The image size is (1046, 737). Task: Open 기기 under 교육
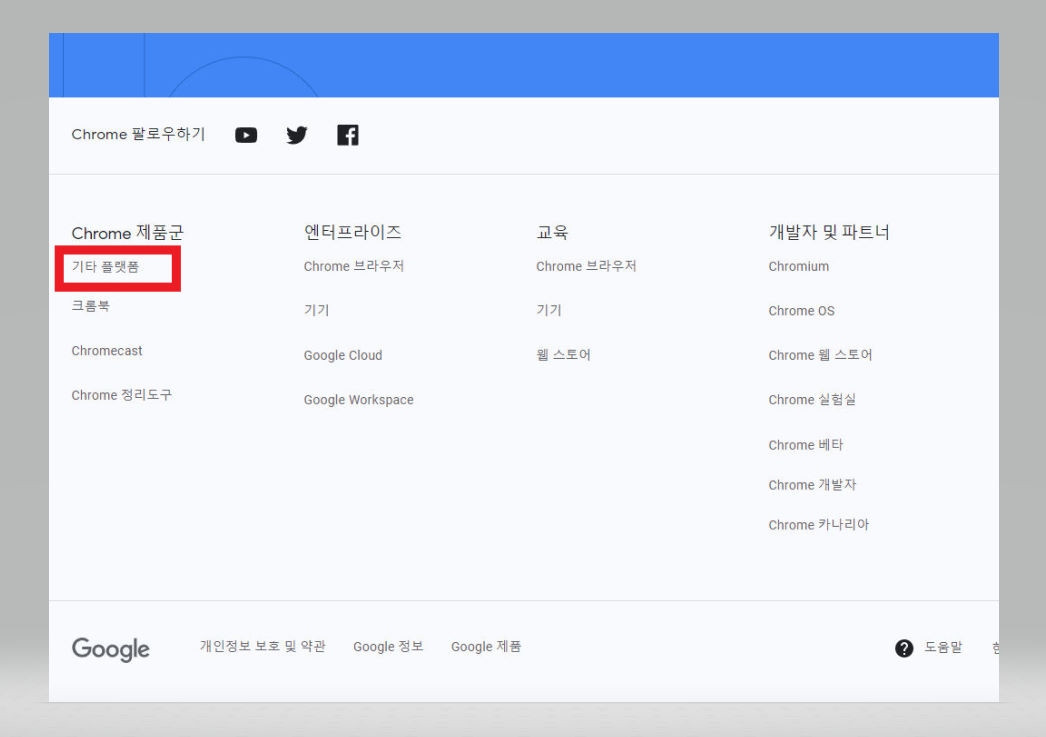click(x=549, y=310)
